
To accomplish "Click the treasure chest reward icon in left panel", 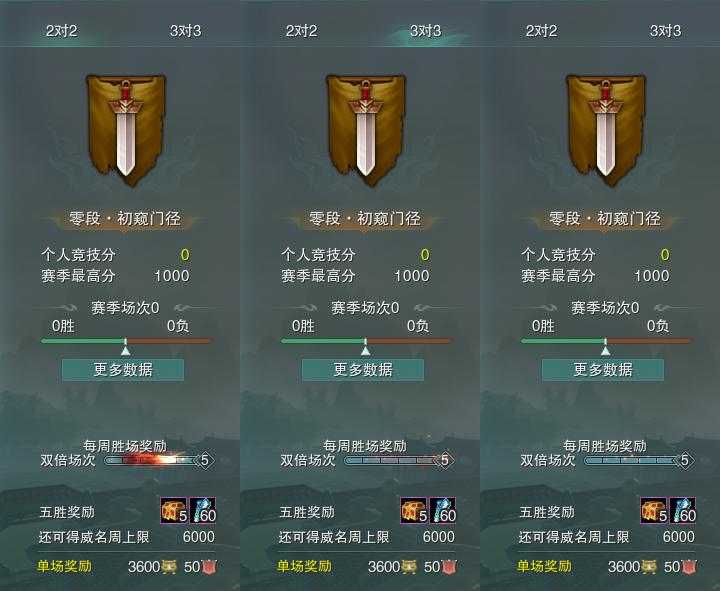I will click(x=174, y=510).
